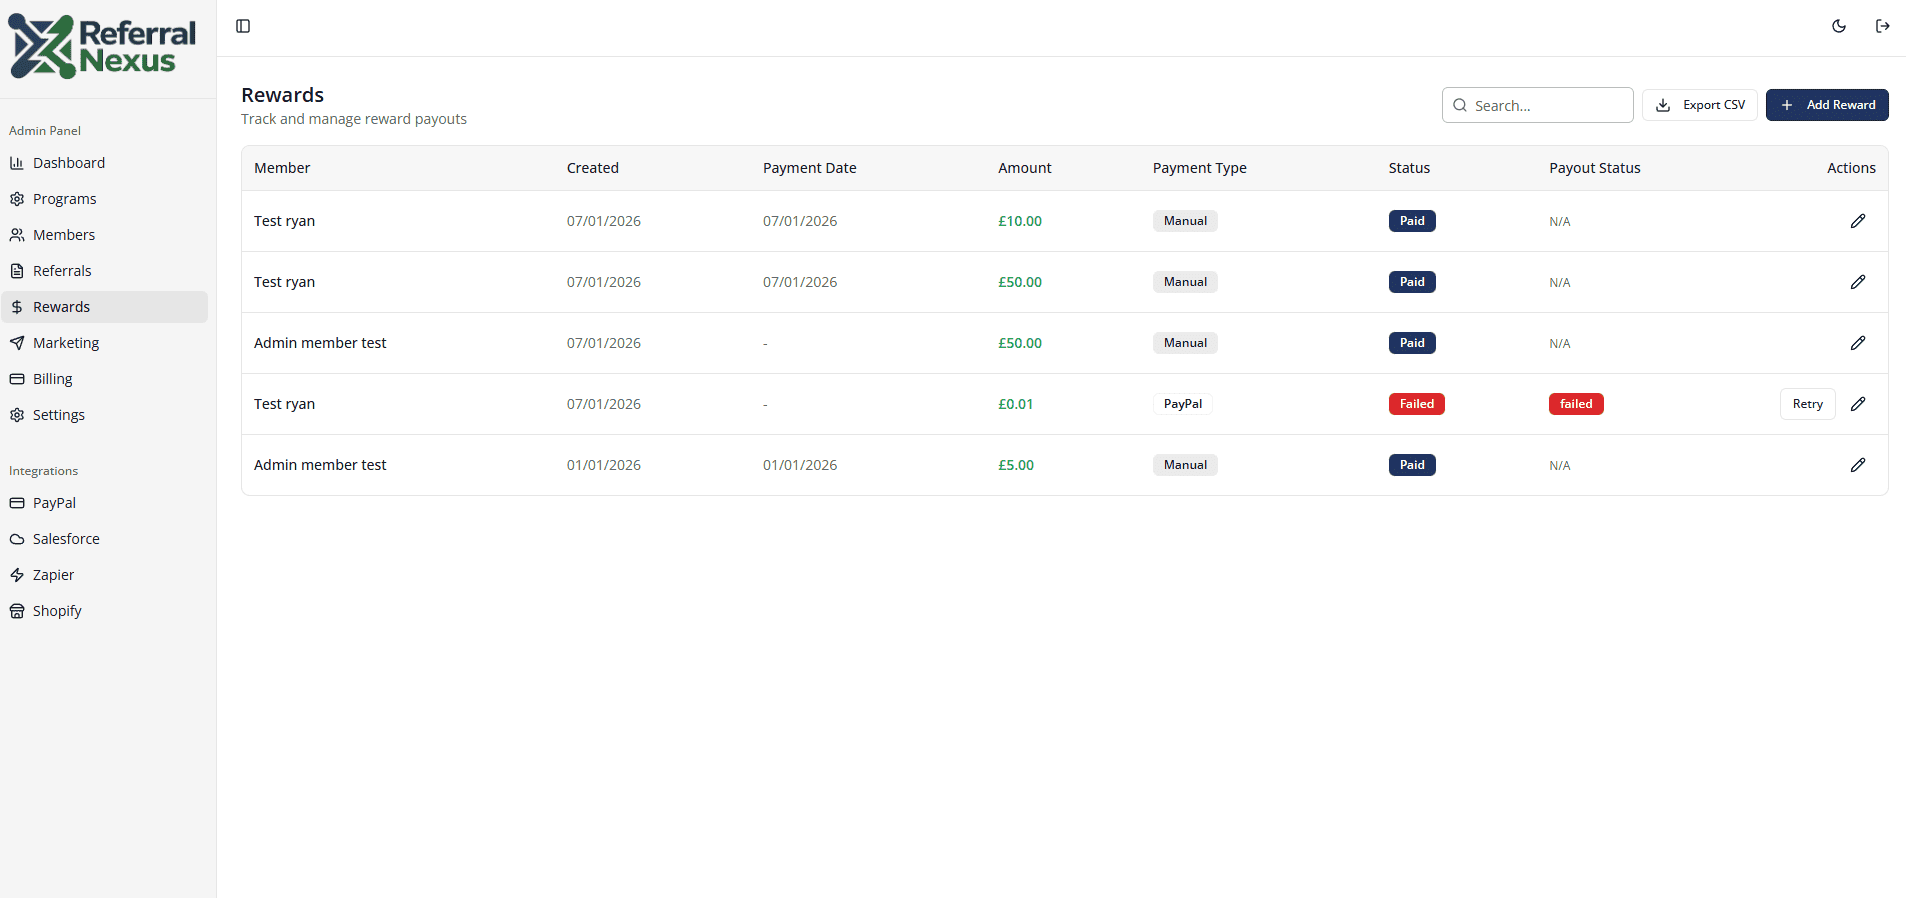Open the PayPal integration
Image resolution: width=1906 pixels, height=898 pixels.
104,503
